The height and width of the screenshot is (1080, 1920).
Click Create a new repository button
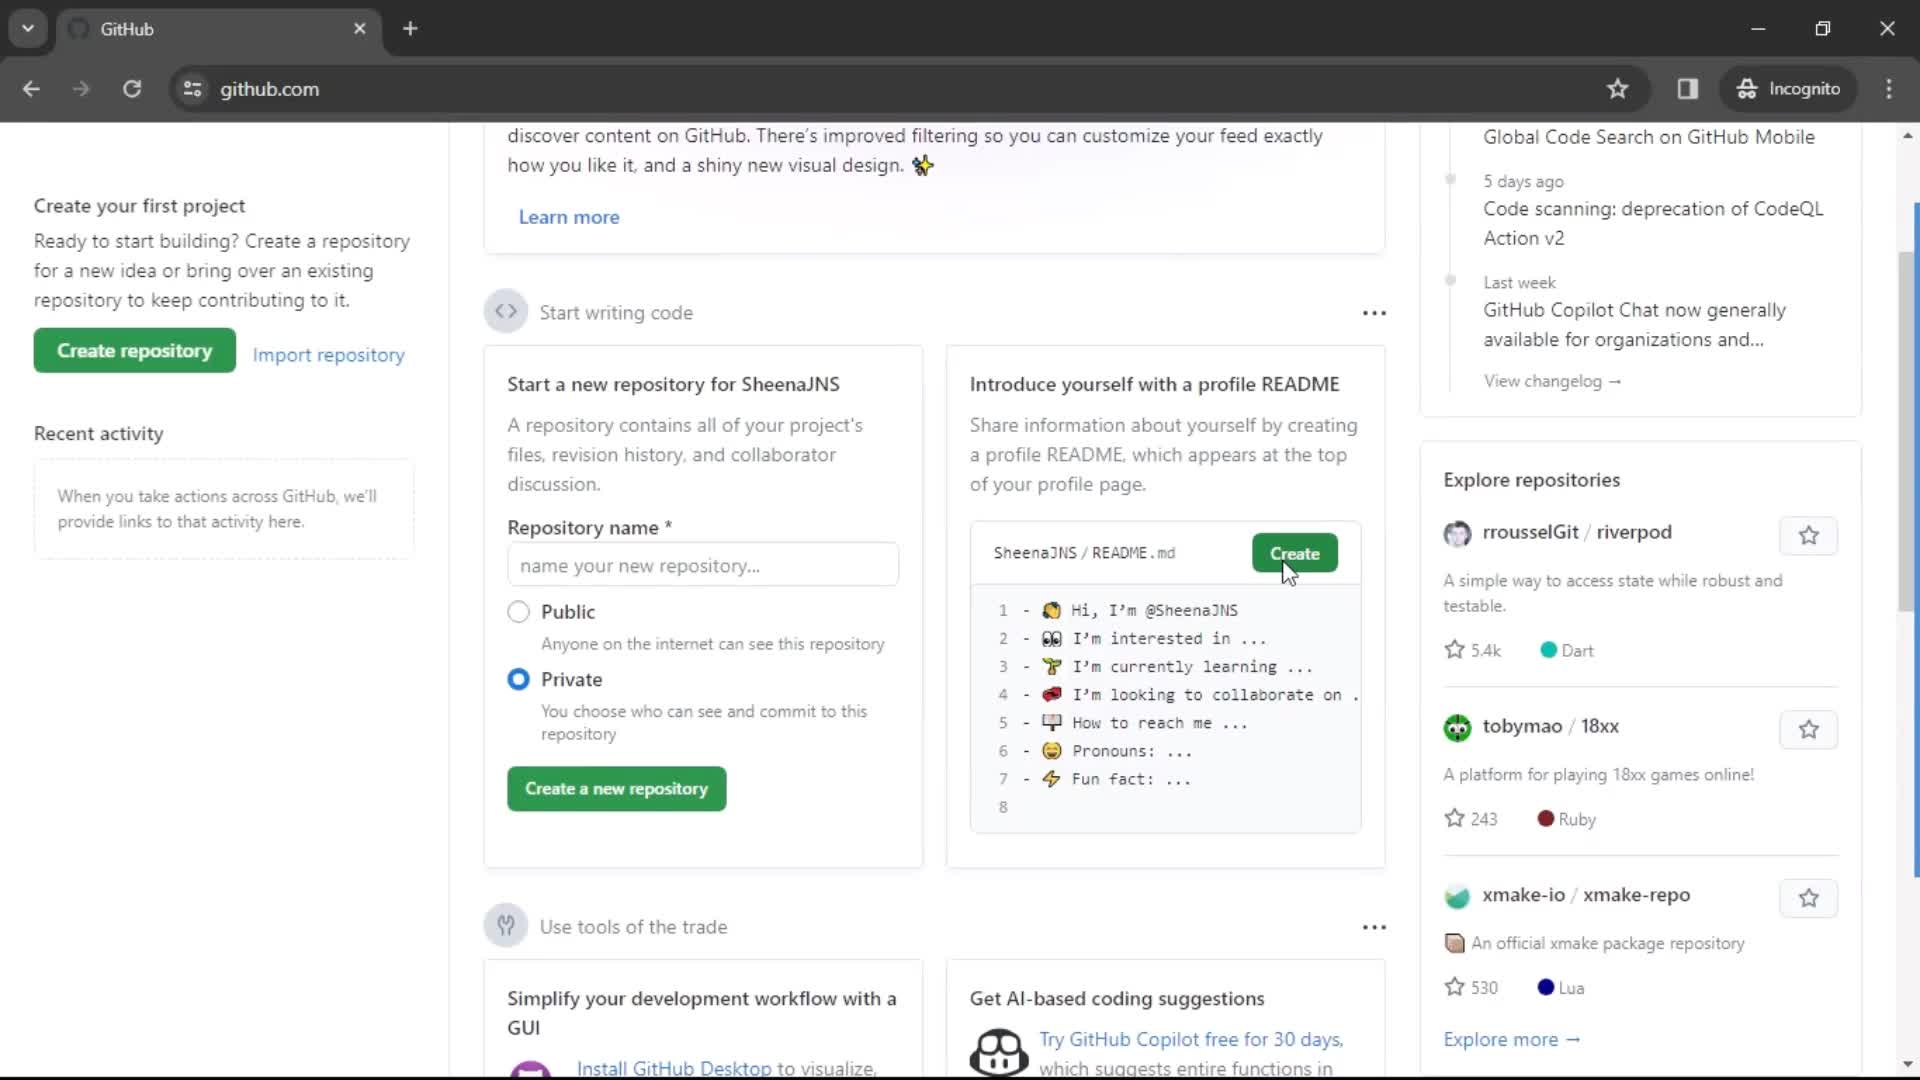pos(615,789)
